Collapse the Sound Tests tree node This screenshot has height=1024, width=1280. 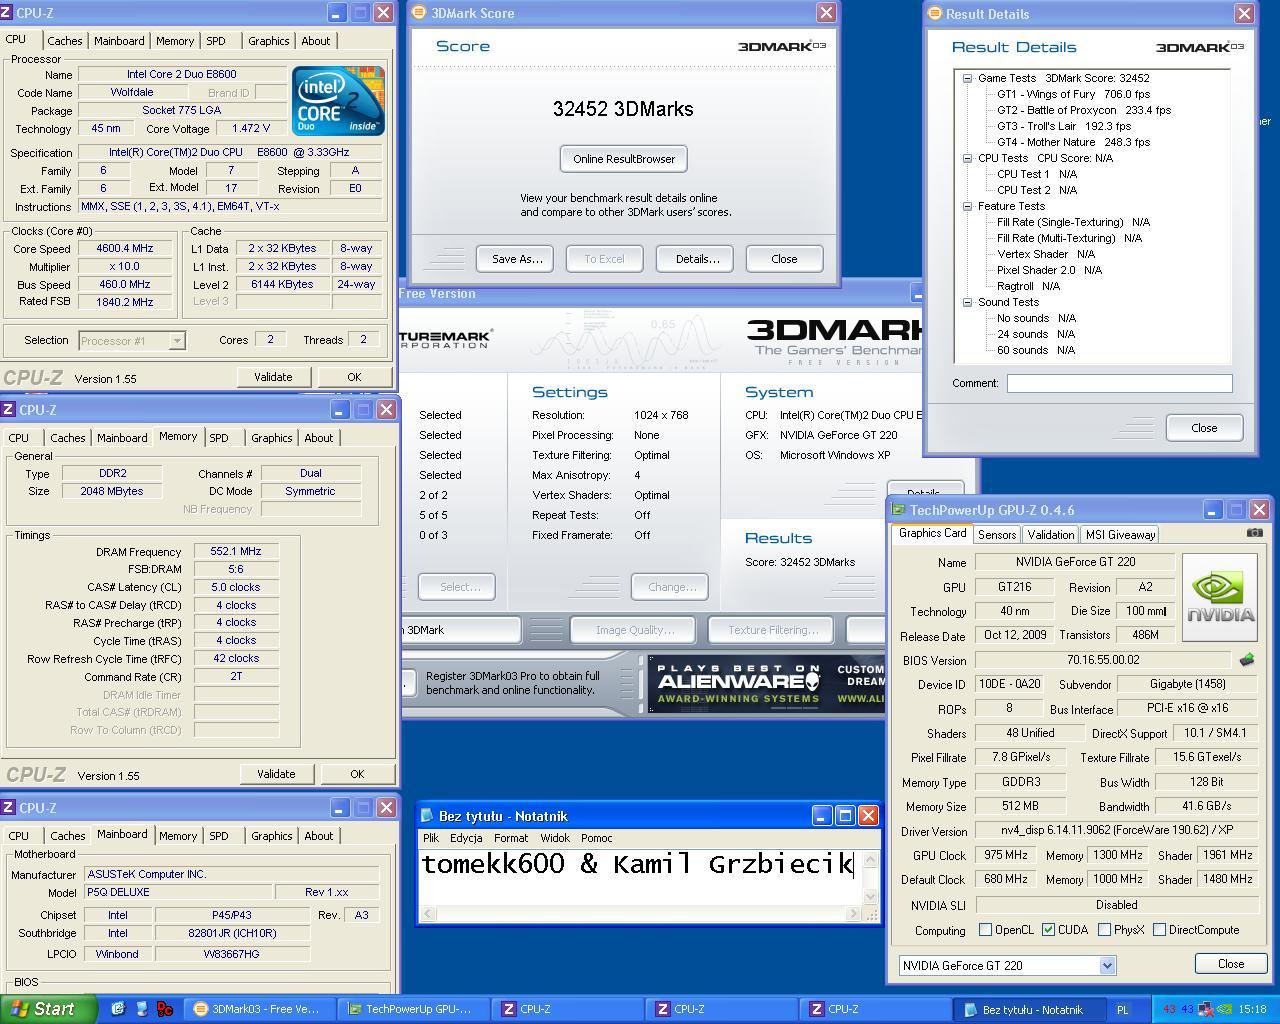(967, 302)
